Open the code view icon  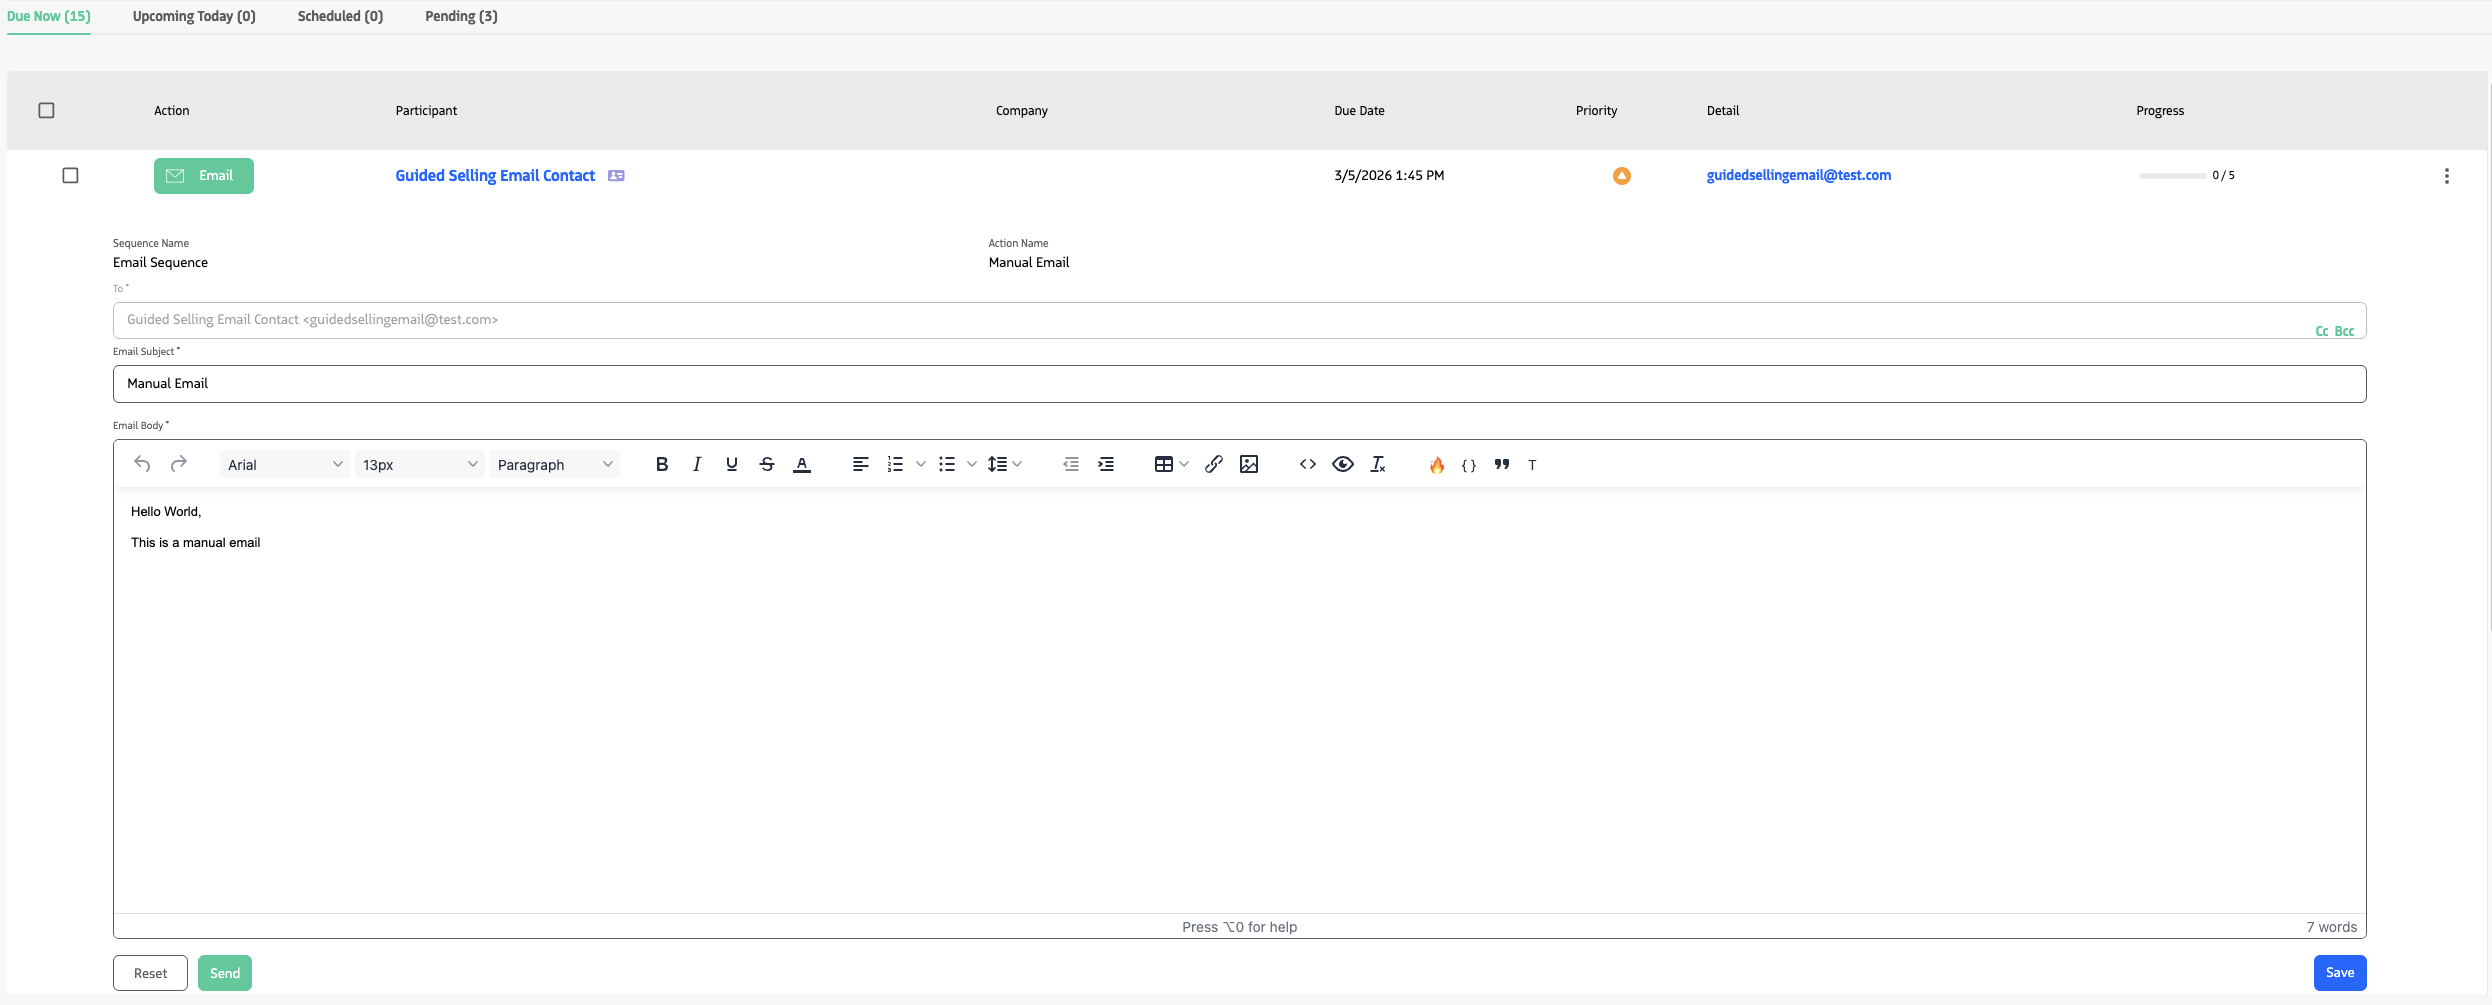coord(1307,464)
